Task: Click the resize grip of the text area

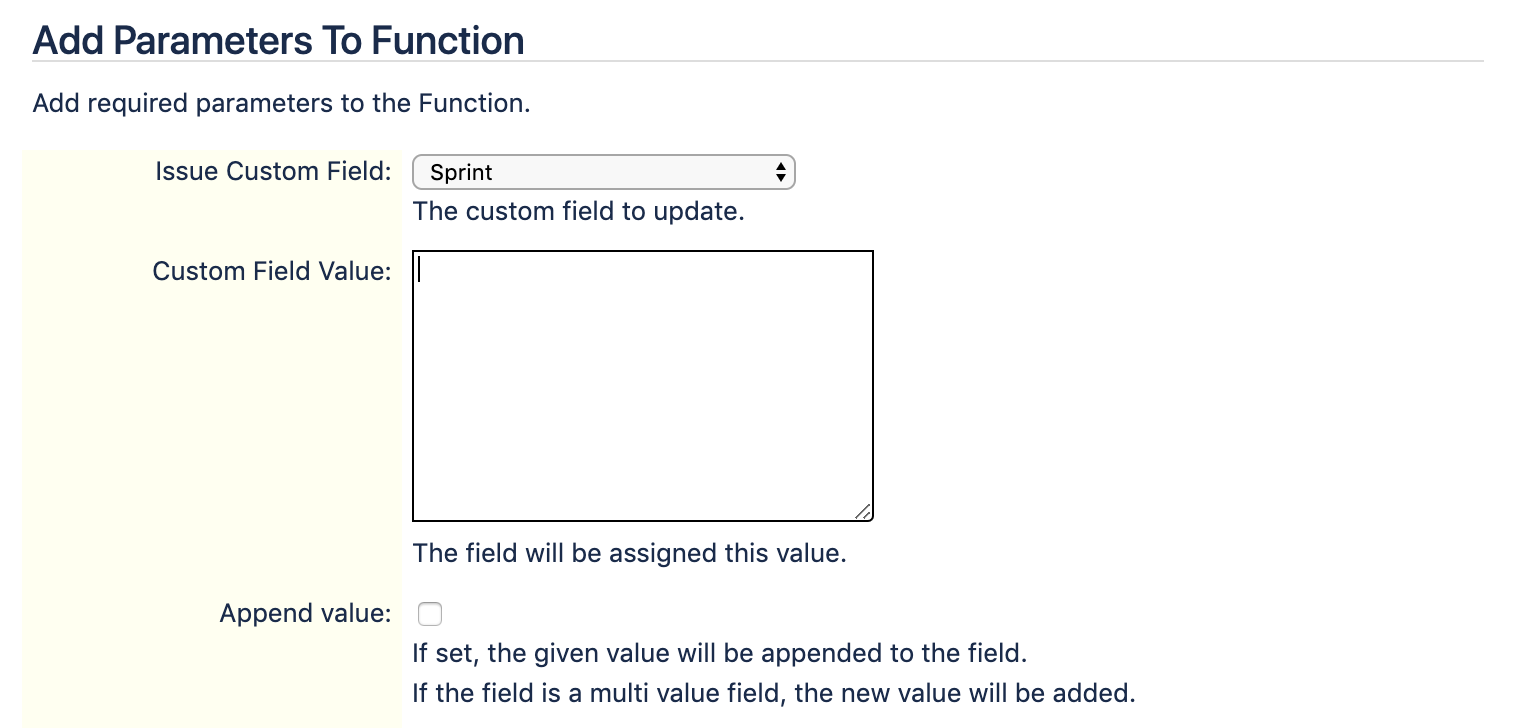Action: click(863, 511)
